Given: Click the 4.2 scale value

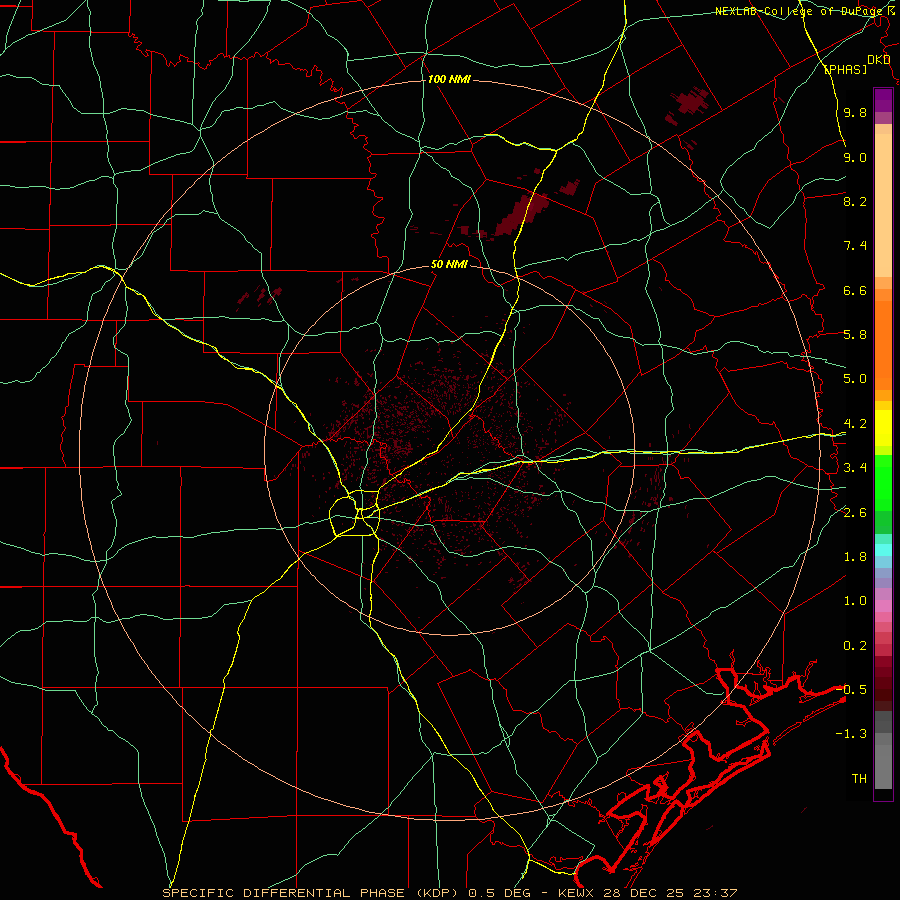Looking at the screenshot, I should click(x=855, y=424).
